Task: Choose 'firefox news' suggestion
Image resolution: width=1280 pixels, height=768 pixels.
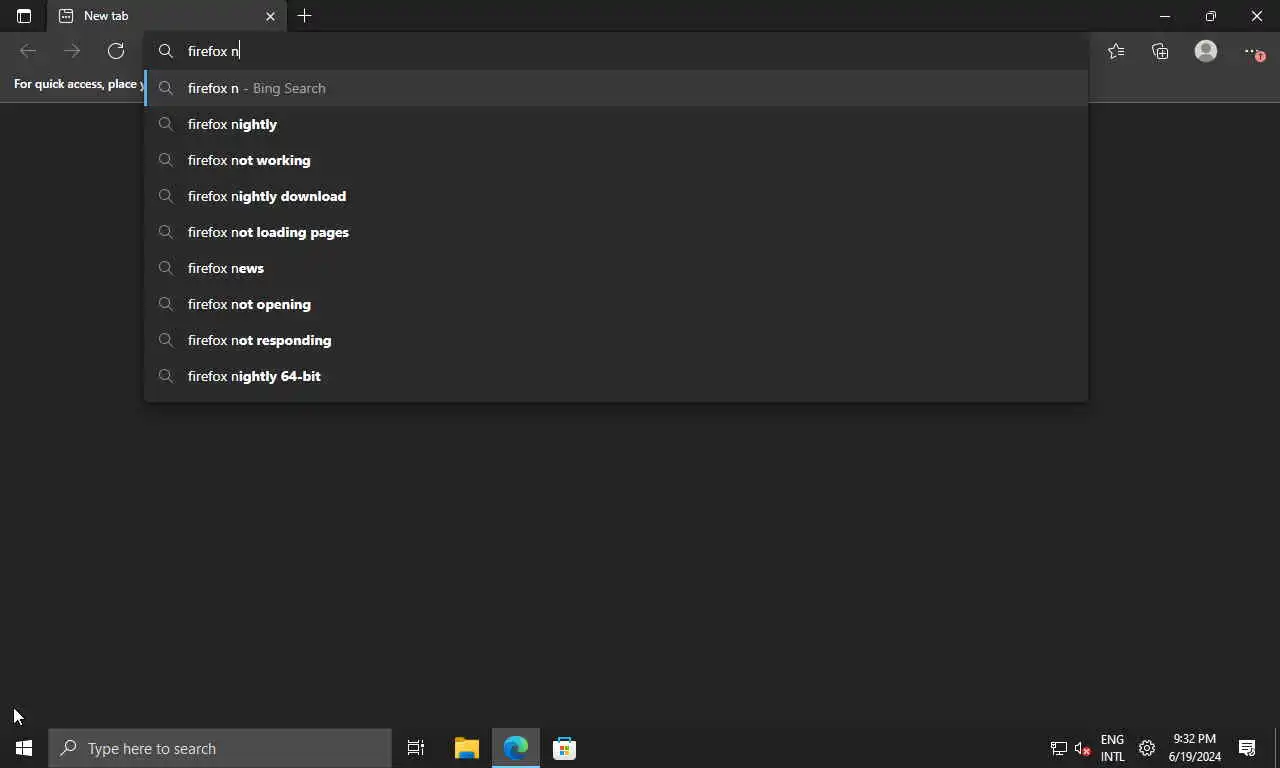Action: pyautogui.click(x=616, y=268)
